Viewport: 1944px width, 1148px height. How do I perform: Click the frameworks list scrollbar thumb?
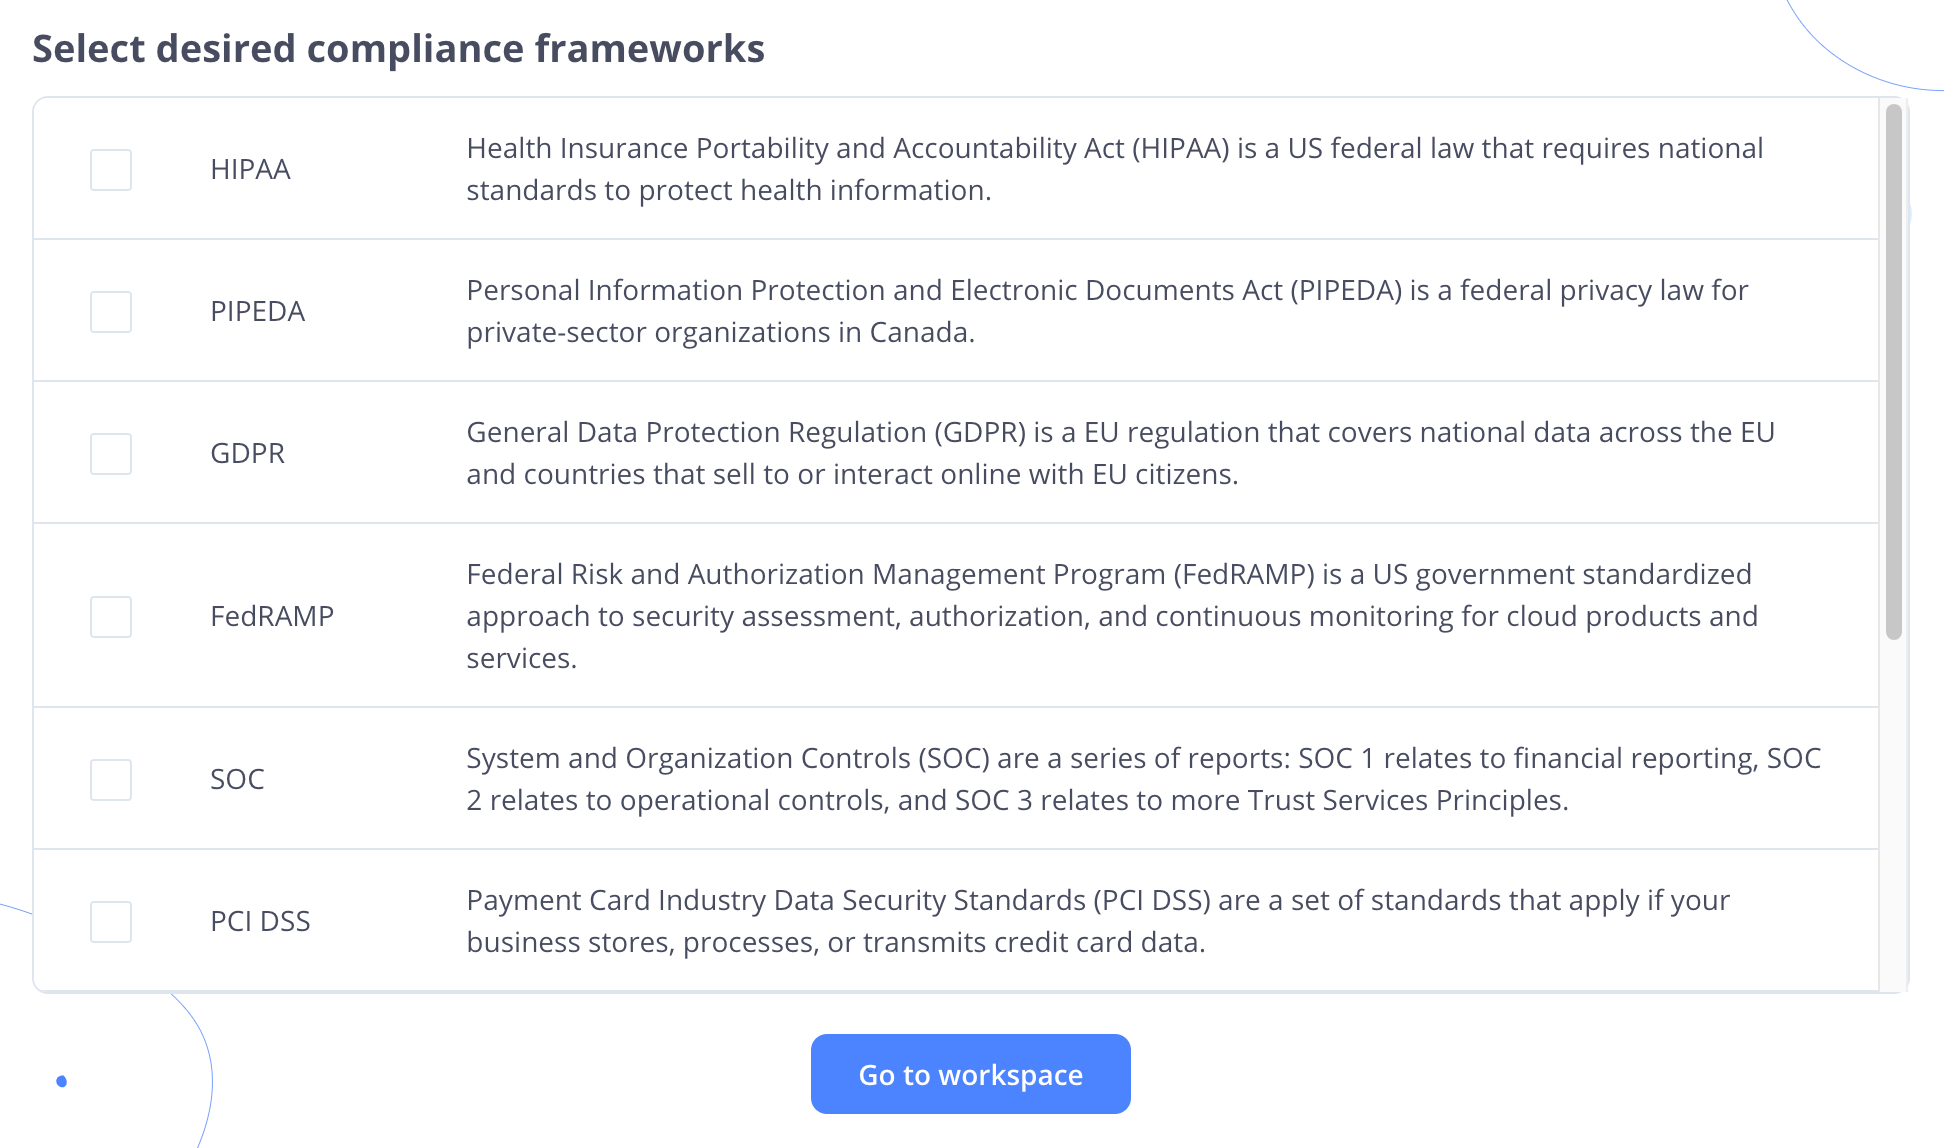click(1893, 371)
